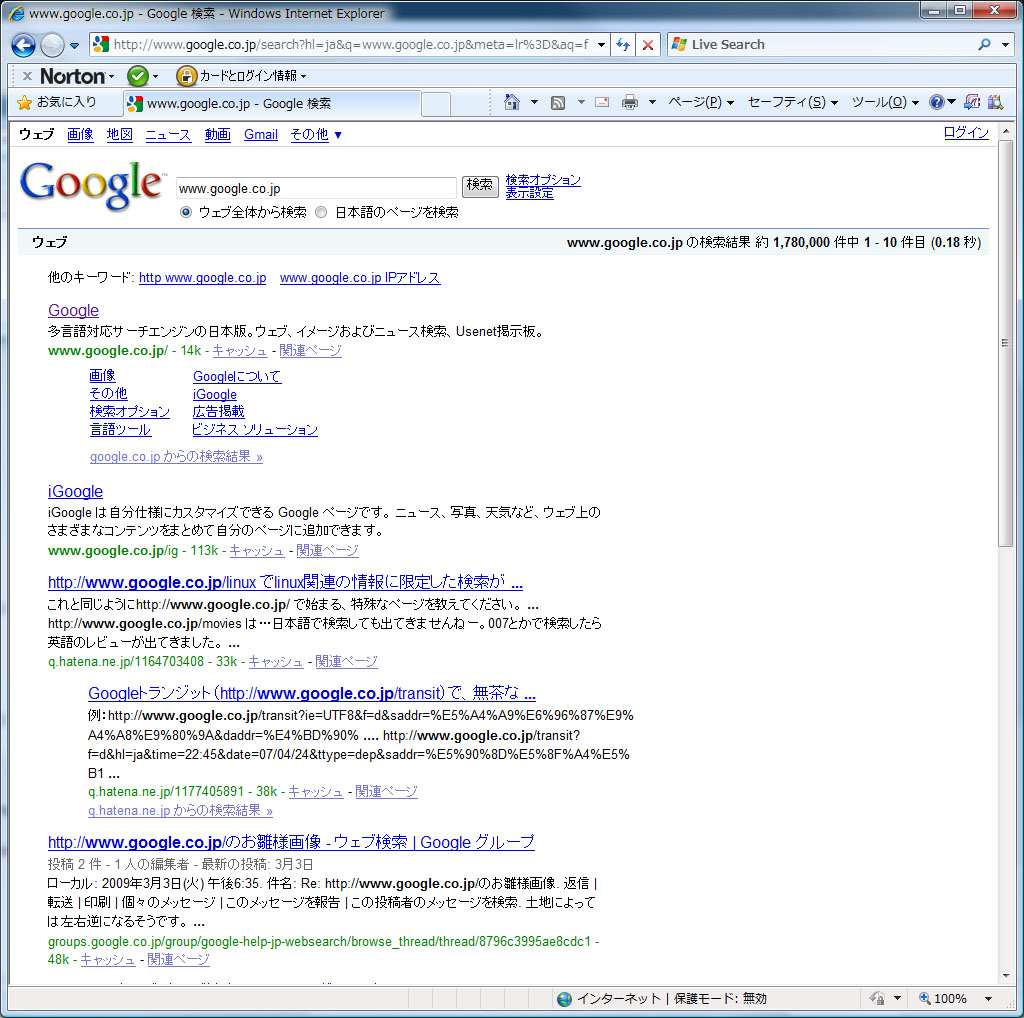Click the Internet zone globe in status bar
Screen dimensions: 1024x1018
click(564, 998)
